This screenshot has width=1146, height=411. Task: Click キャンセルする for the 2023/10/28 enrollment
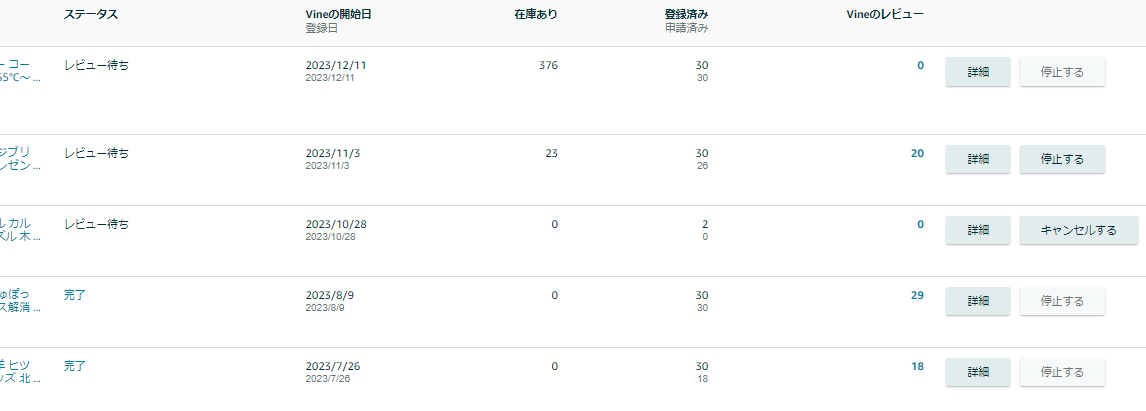pos(1078,230)
